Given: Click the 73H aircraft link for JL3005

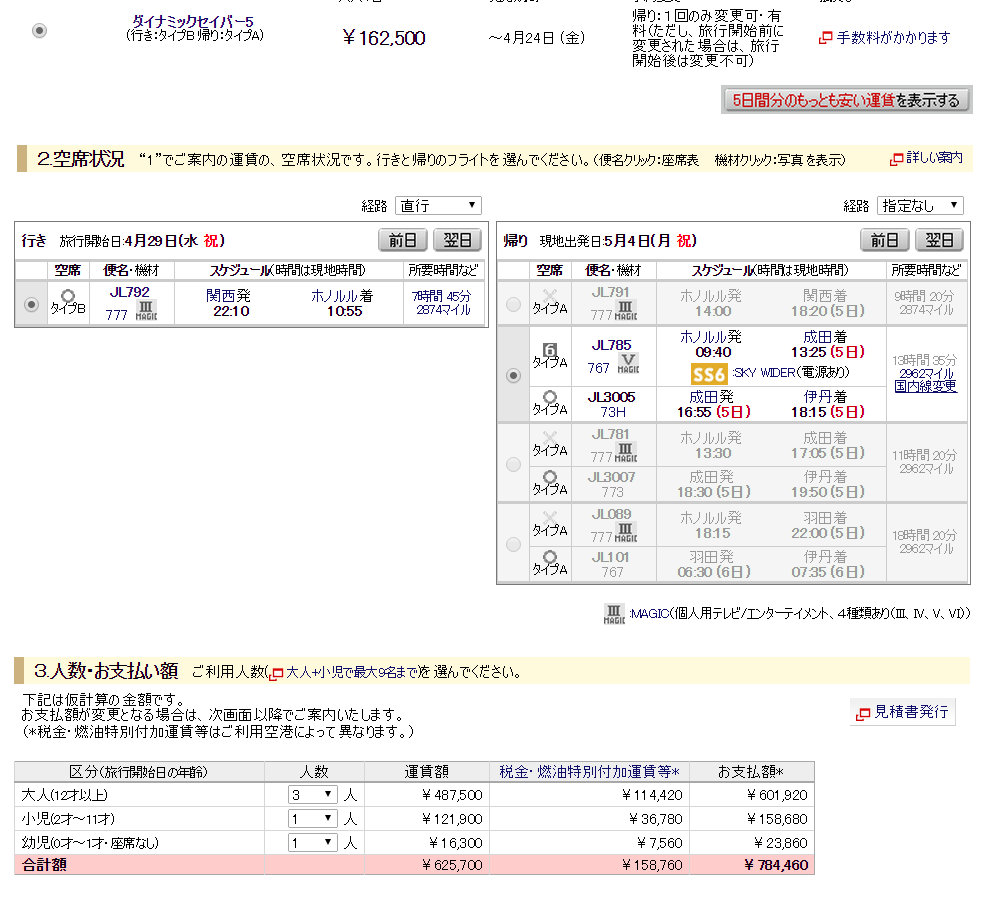Looking at the screenshot, I should [612, 412].
